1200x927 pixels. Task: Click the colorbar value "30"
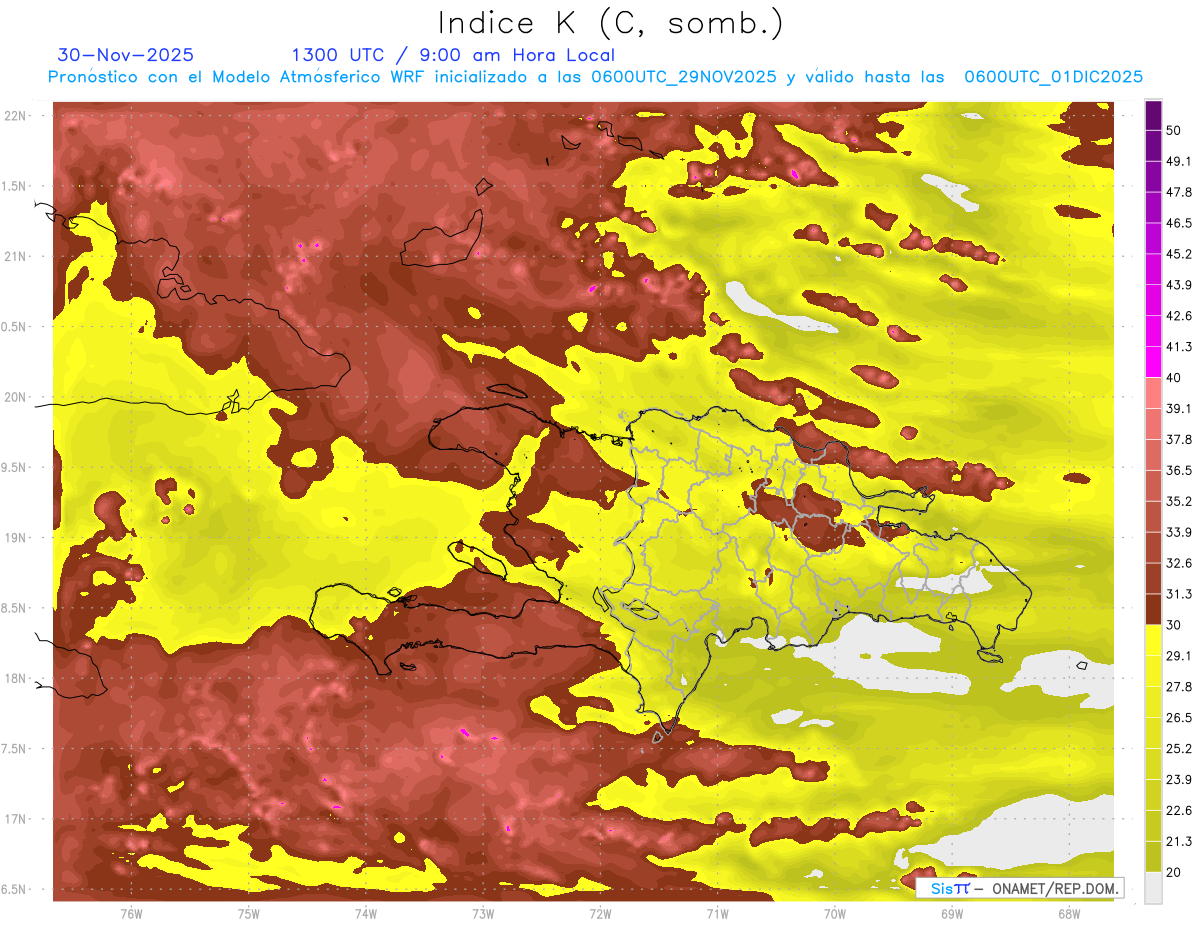1174,625
